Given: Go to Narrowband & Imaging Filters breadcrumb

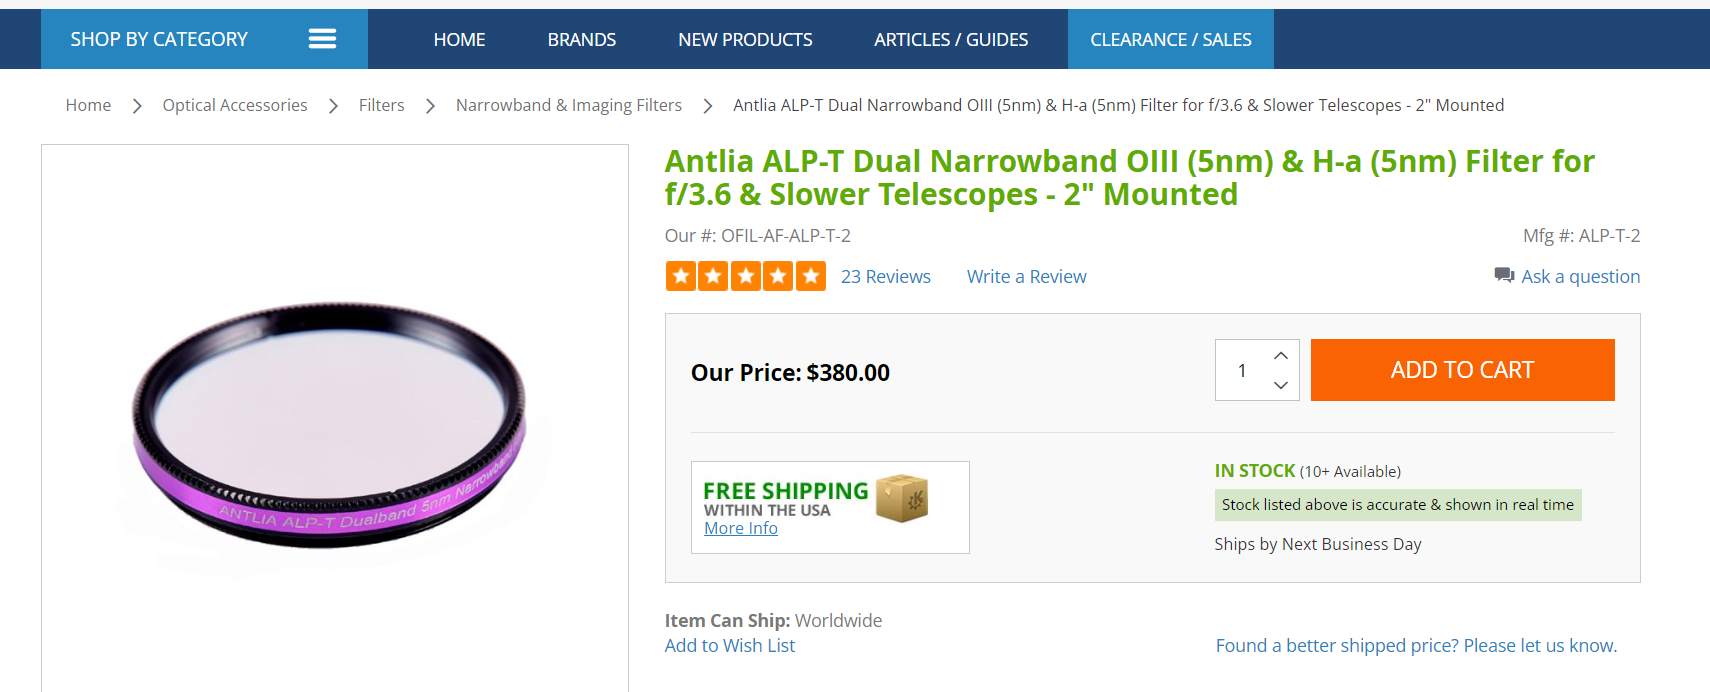Looking at the screenshot, I should pyautogui.click(x=568, y=105).
